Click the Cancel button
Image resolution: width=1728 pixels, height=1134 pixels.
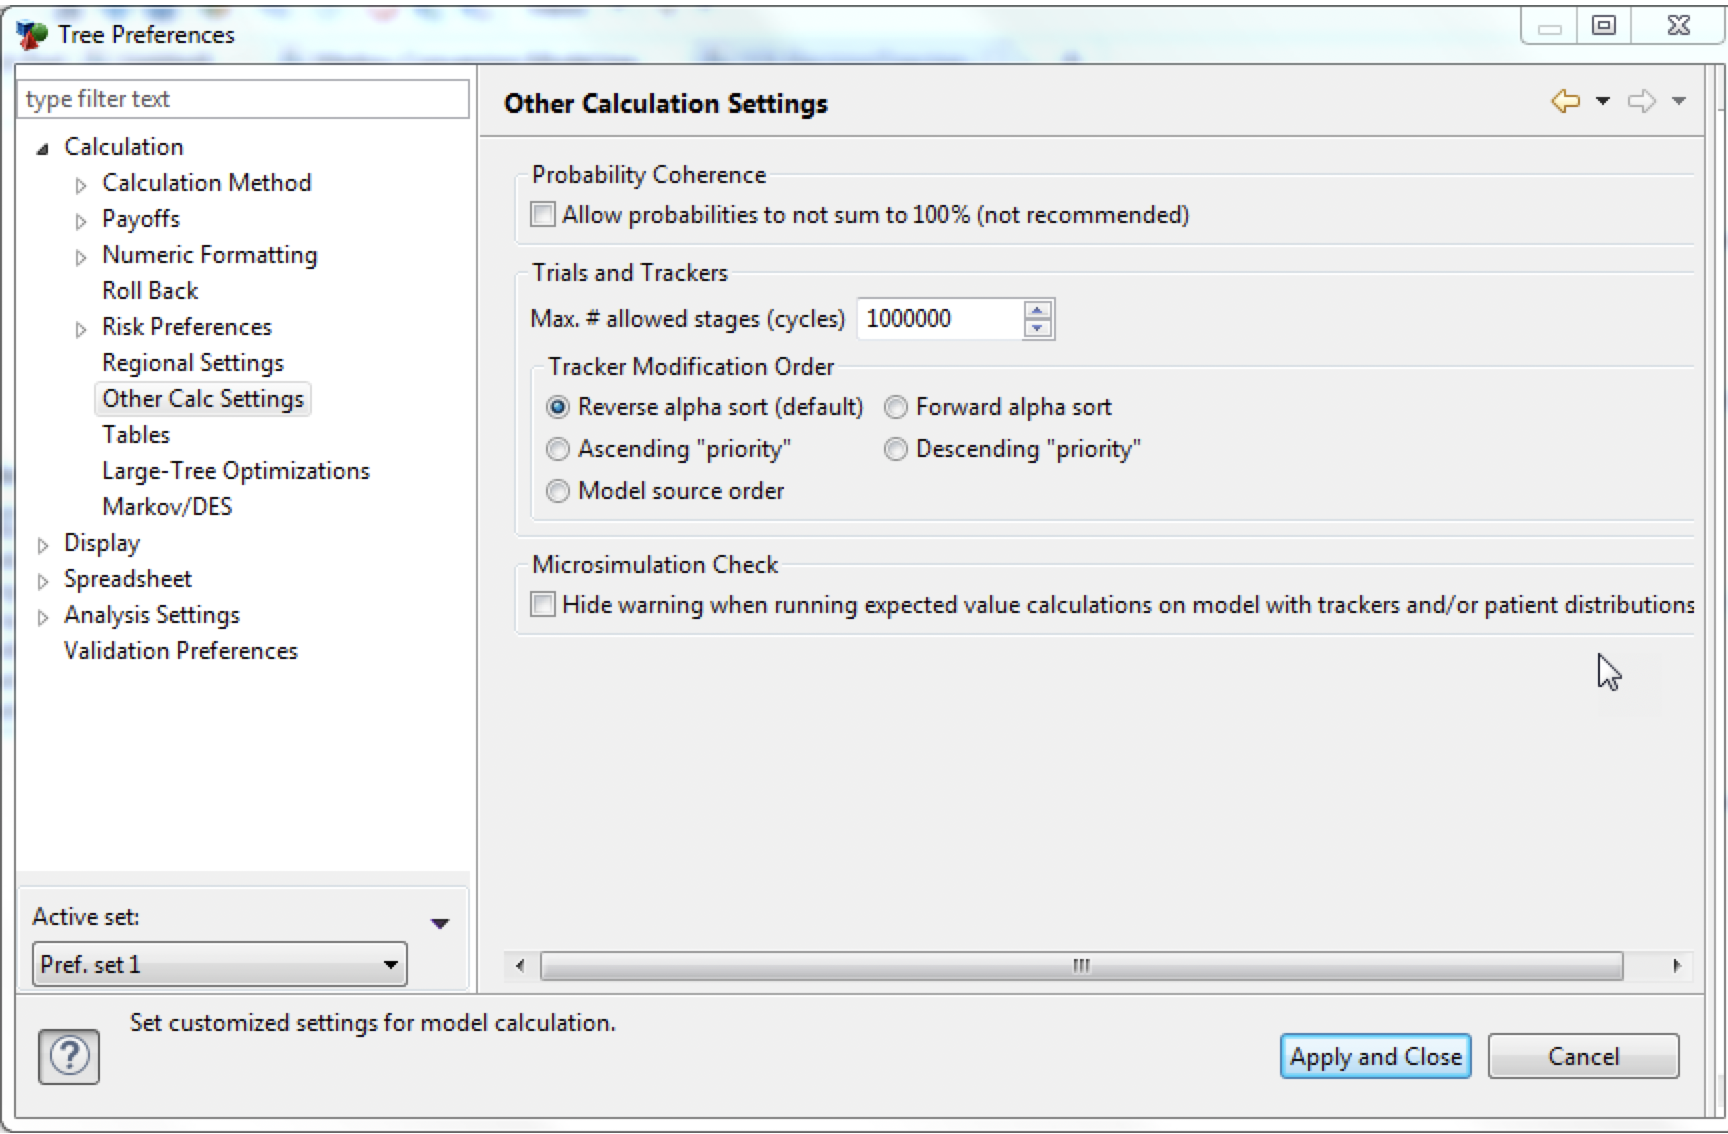click(1583, 1056)
